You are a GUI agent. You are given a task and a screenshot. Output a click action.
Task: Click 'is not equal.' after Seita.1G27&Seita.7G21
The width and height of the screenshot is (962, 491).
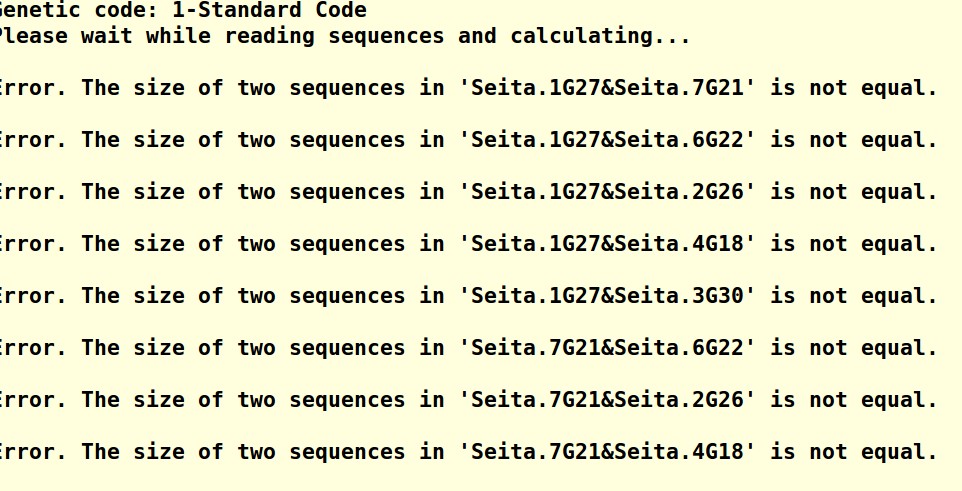tap(855, 87)
